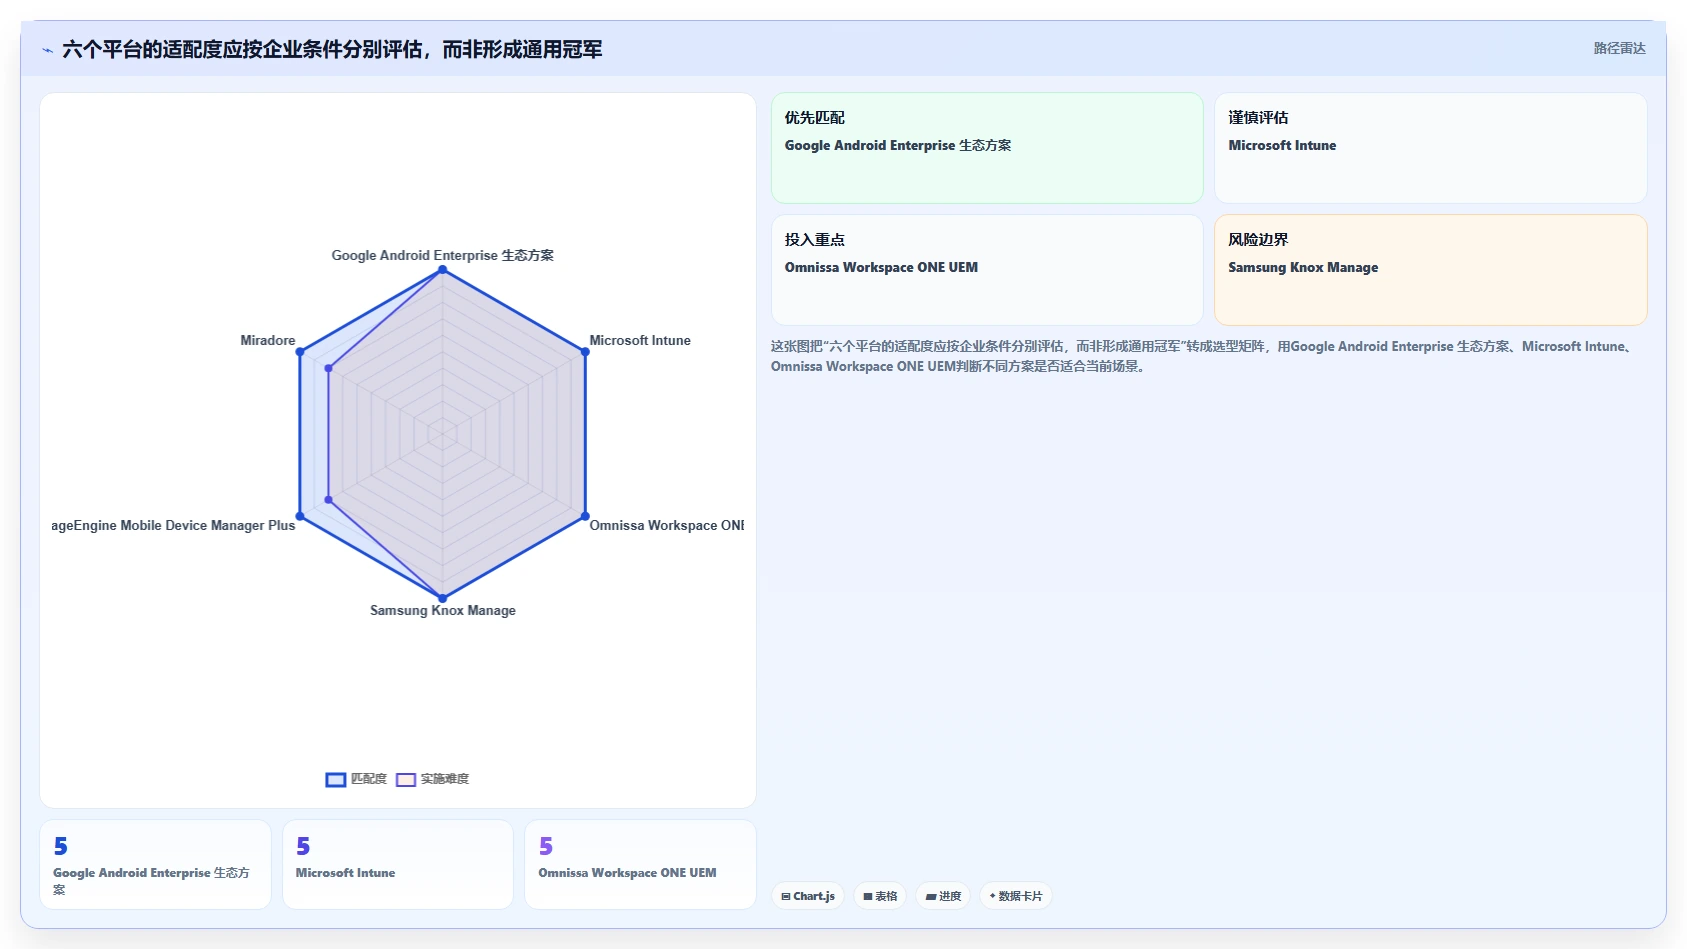Click the Chart.js chip
1687x949 pixels.
click(x=808, y=896)
